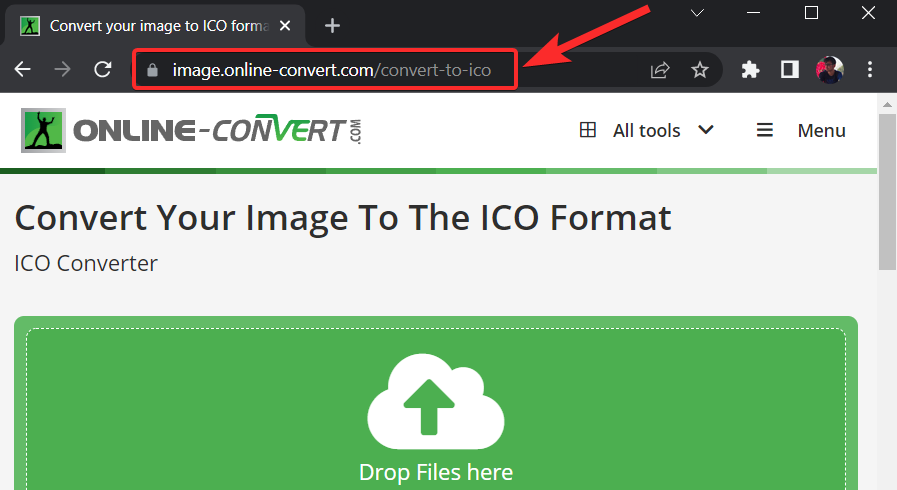
Task: Open the Chrome three-dot menu
Action: (x=870, y=70)
